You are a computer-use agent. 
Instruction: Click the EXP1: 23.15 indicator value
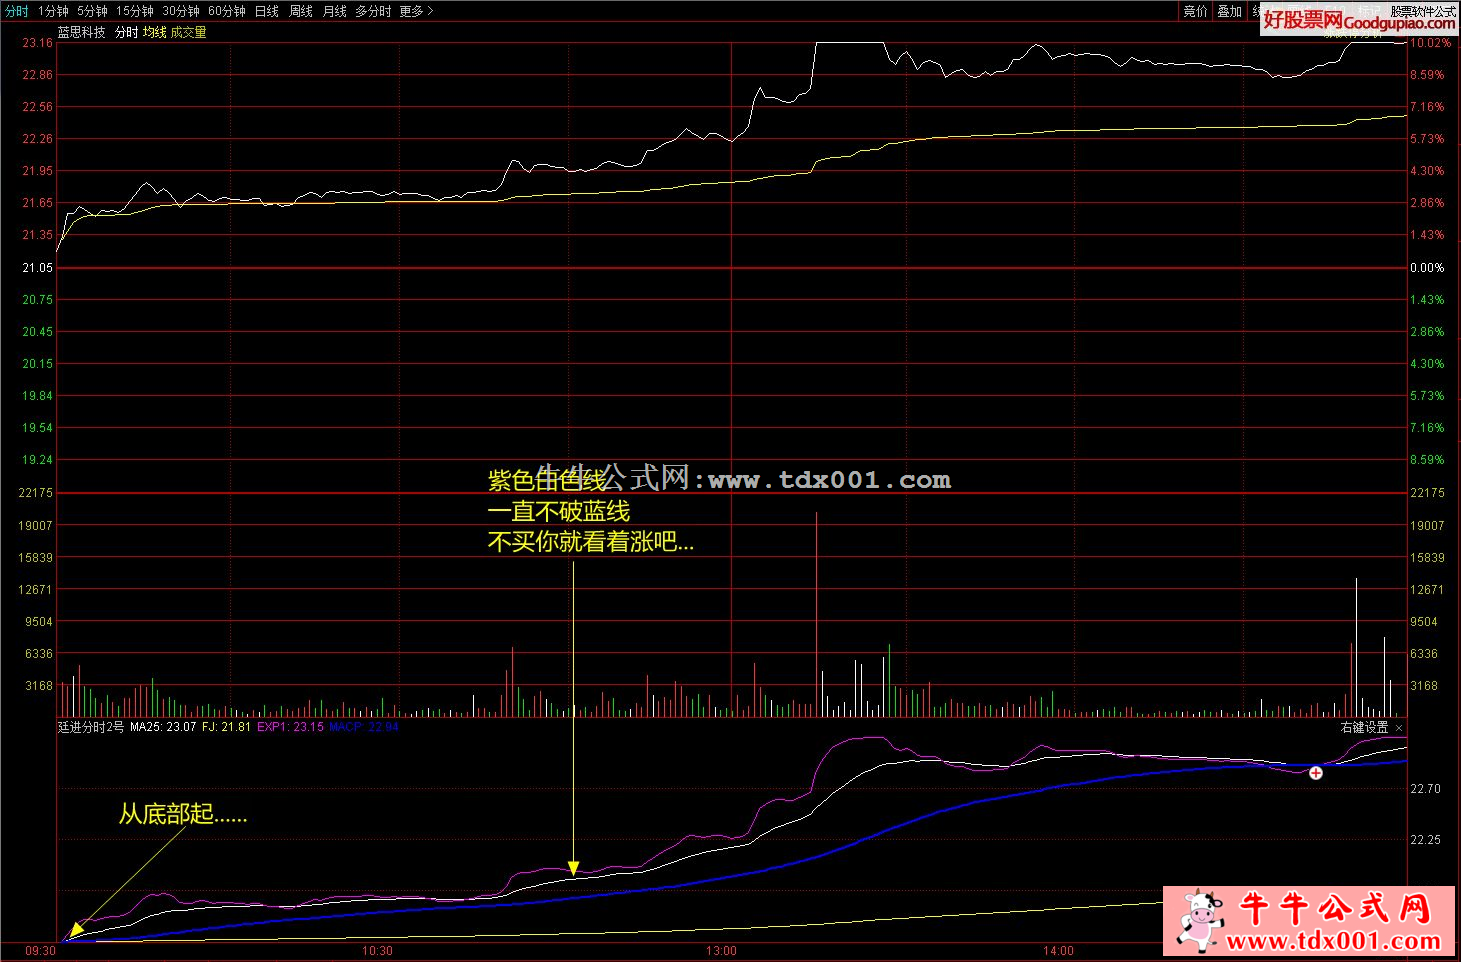(291, 727)
